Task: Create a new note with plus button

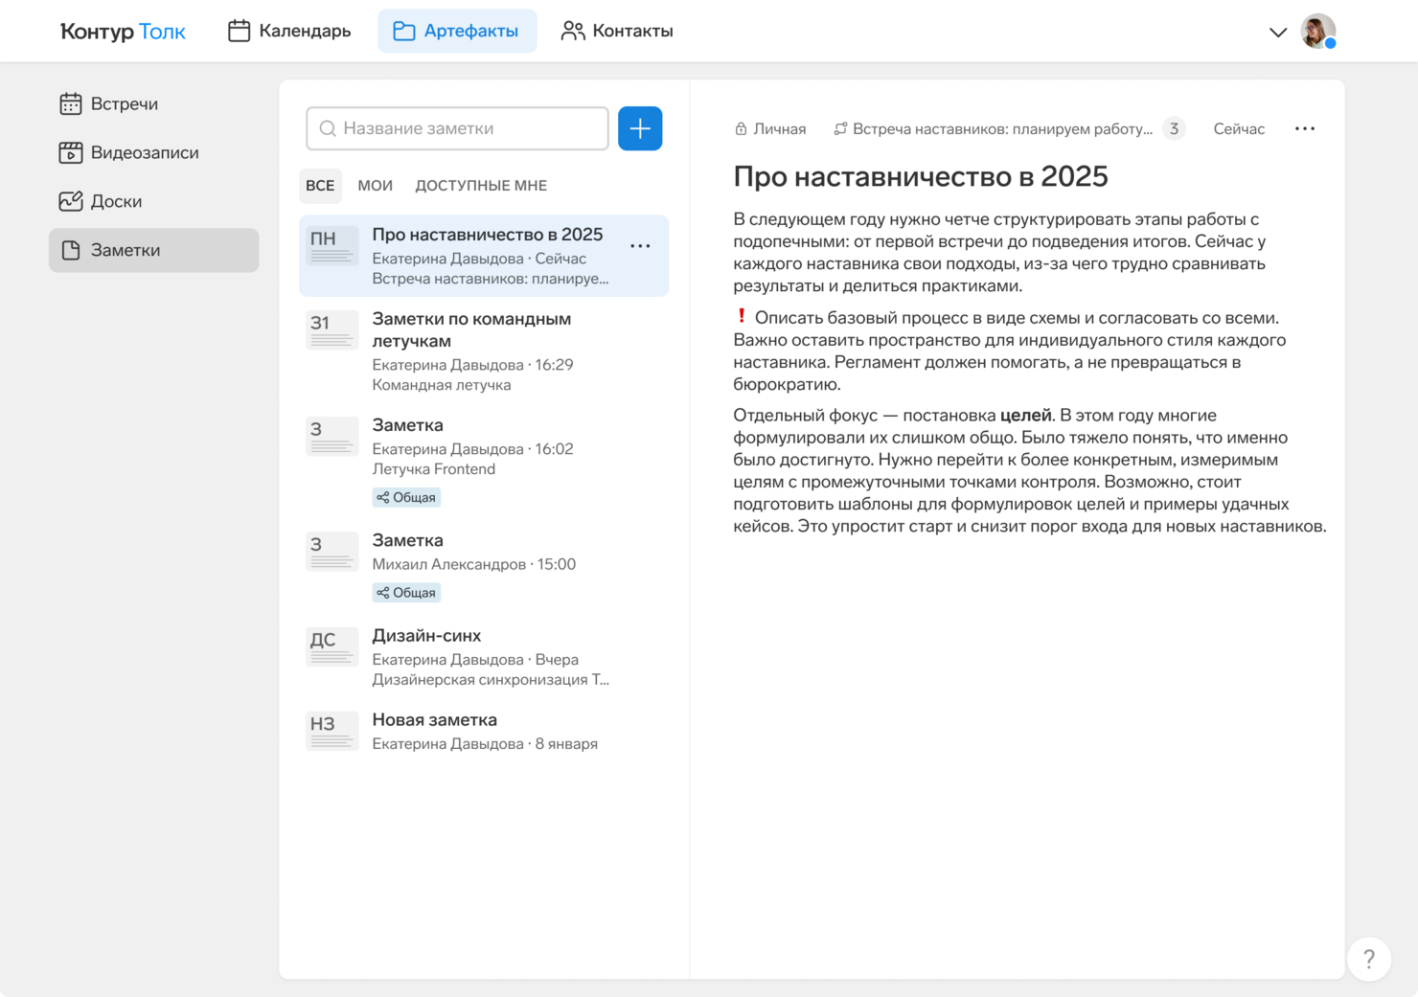Action: 640,128
